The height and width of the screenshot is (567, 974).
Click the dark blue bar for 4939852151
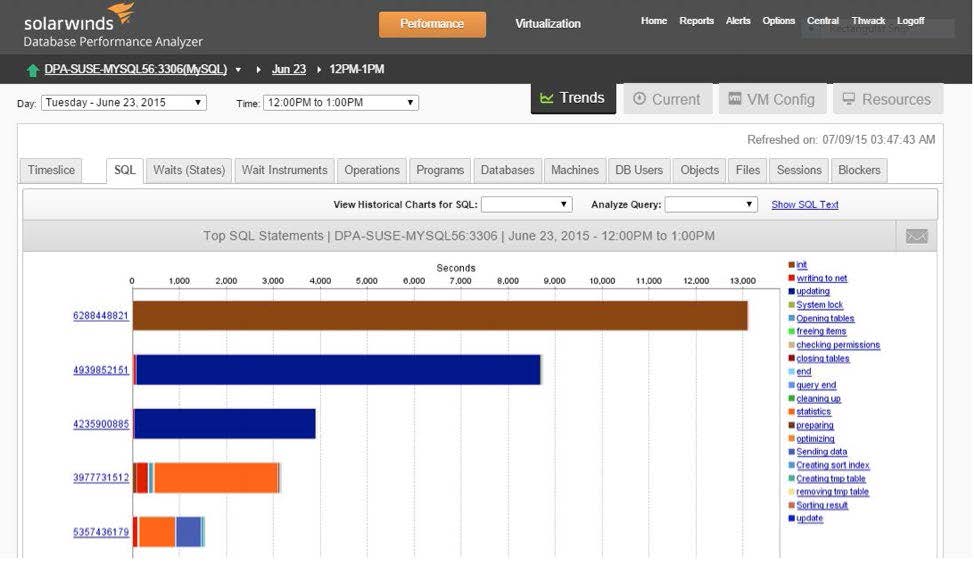pos(340,370)
